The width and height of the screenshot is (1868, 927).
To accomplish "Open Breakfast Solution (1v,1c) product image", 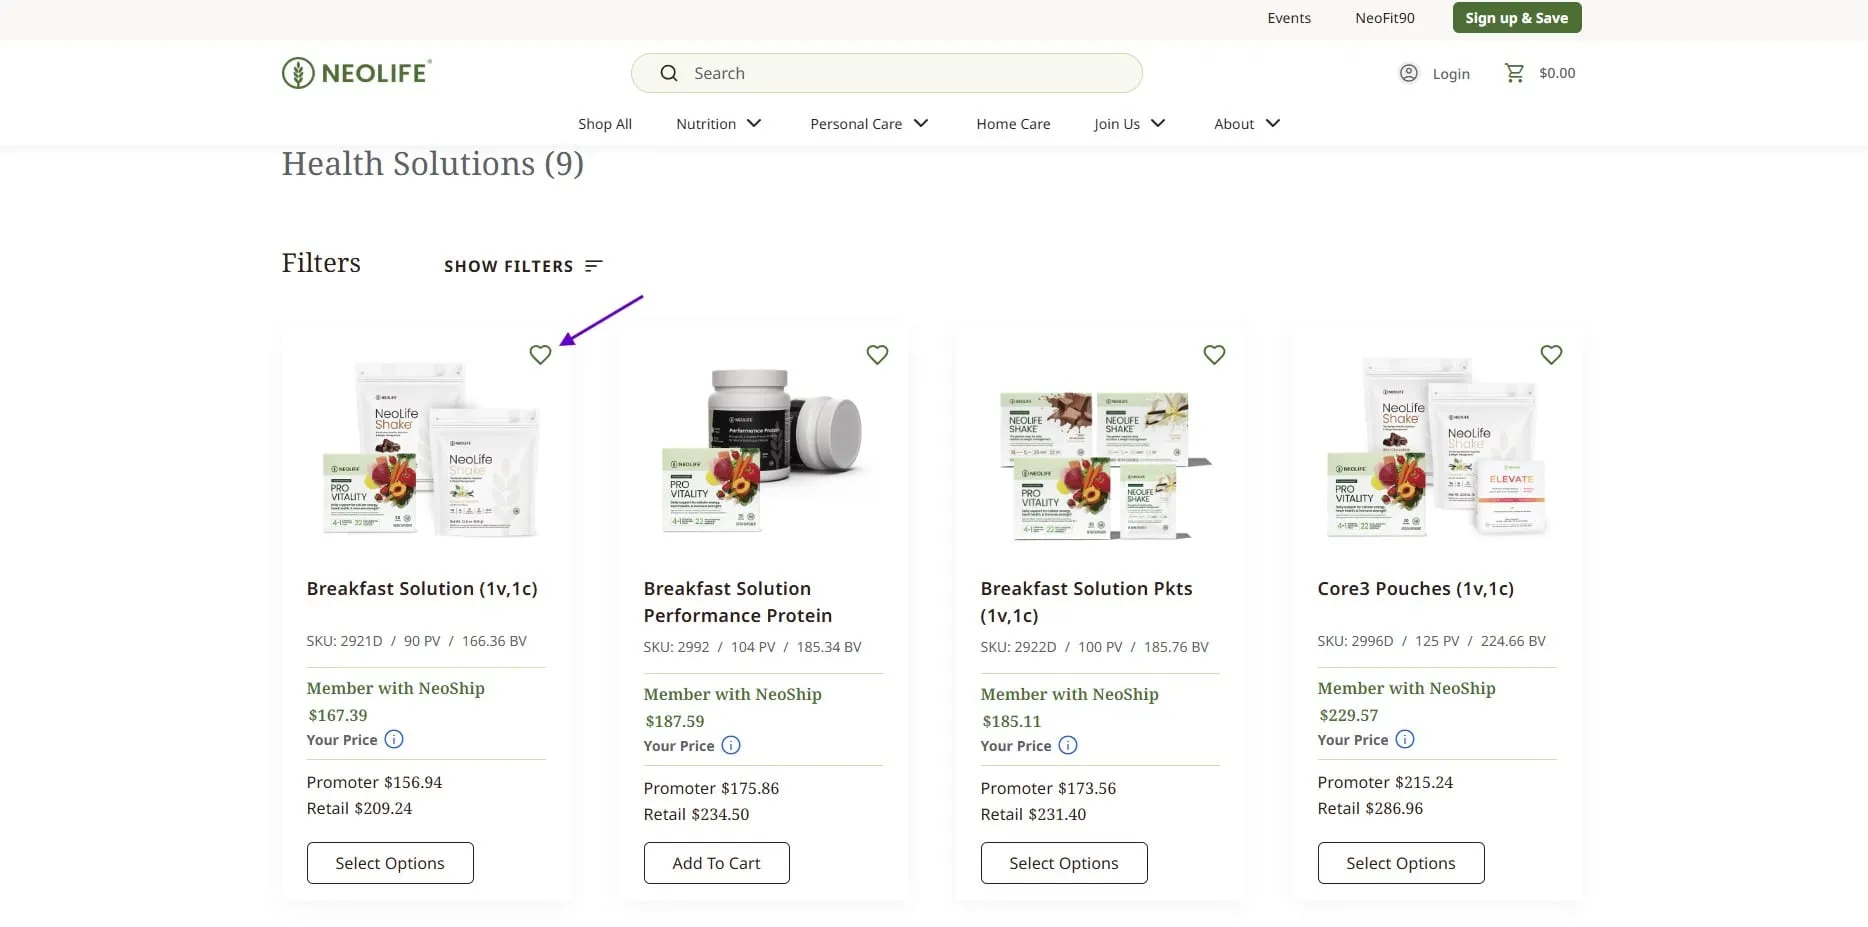I will [430, 450].
